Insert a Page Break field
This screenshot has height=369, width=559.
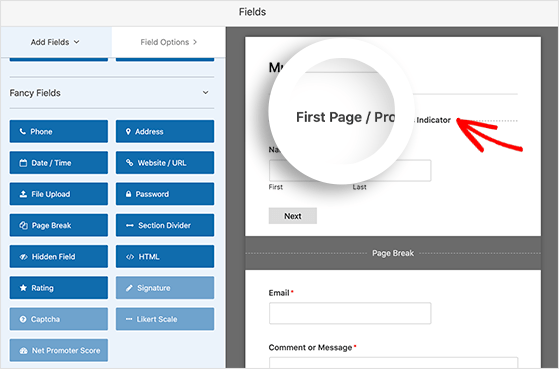[58, 225]
